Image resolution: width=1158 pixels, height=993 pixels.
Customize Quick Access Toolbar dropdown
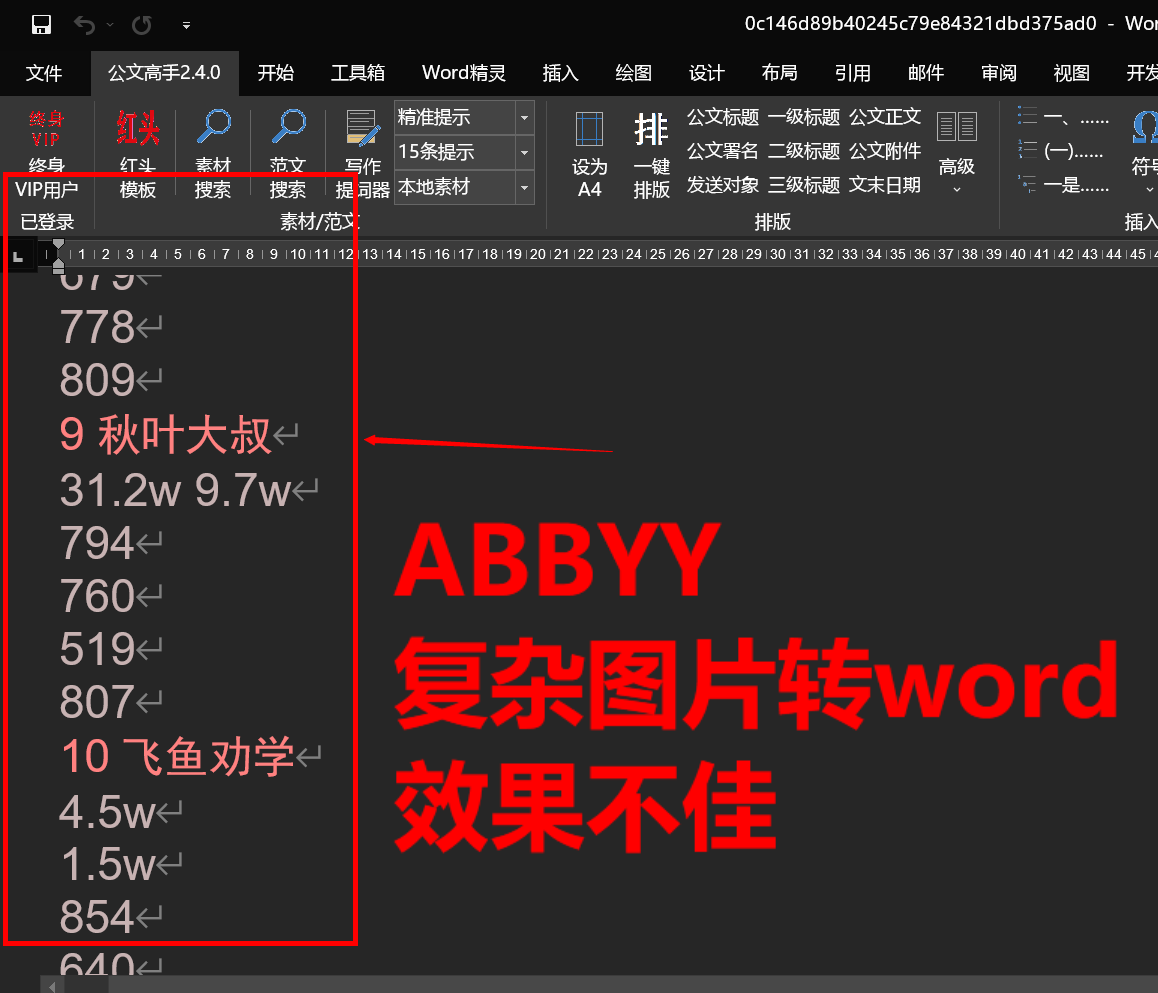tap(186, 25)
